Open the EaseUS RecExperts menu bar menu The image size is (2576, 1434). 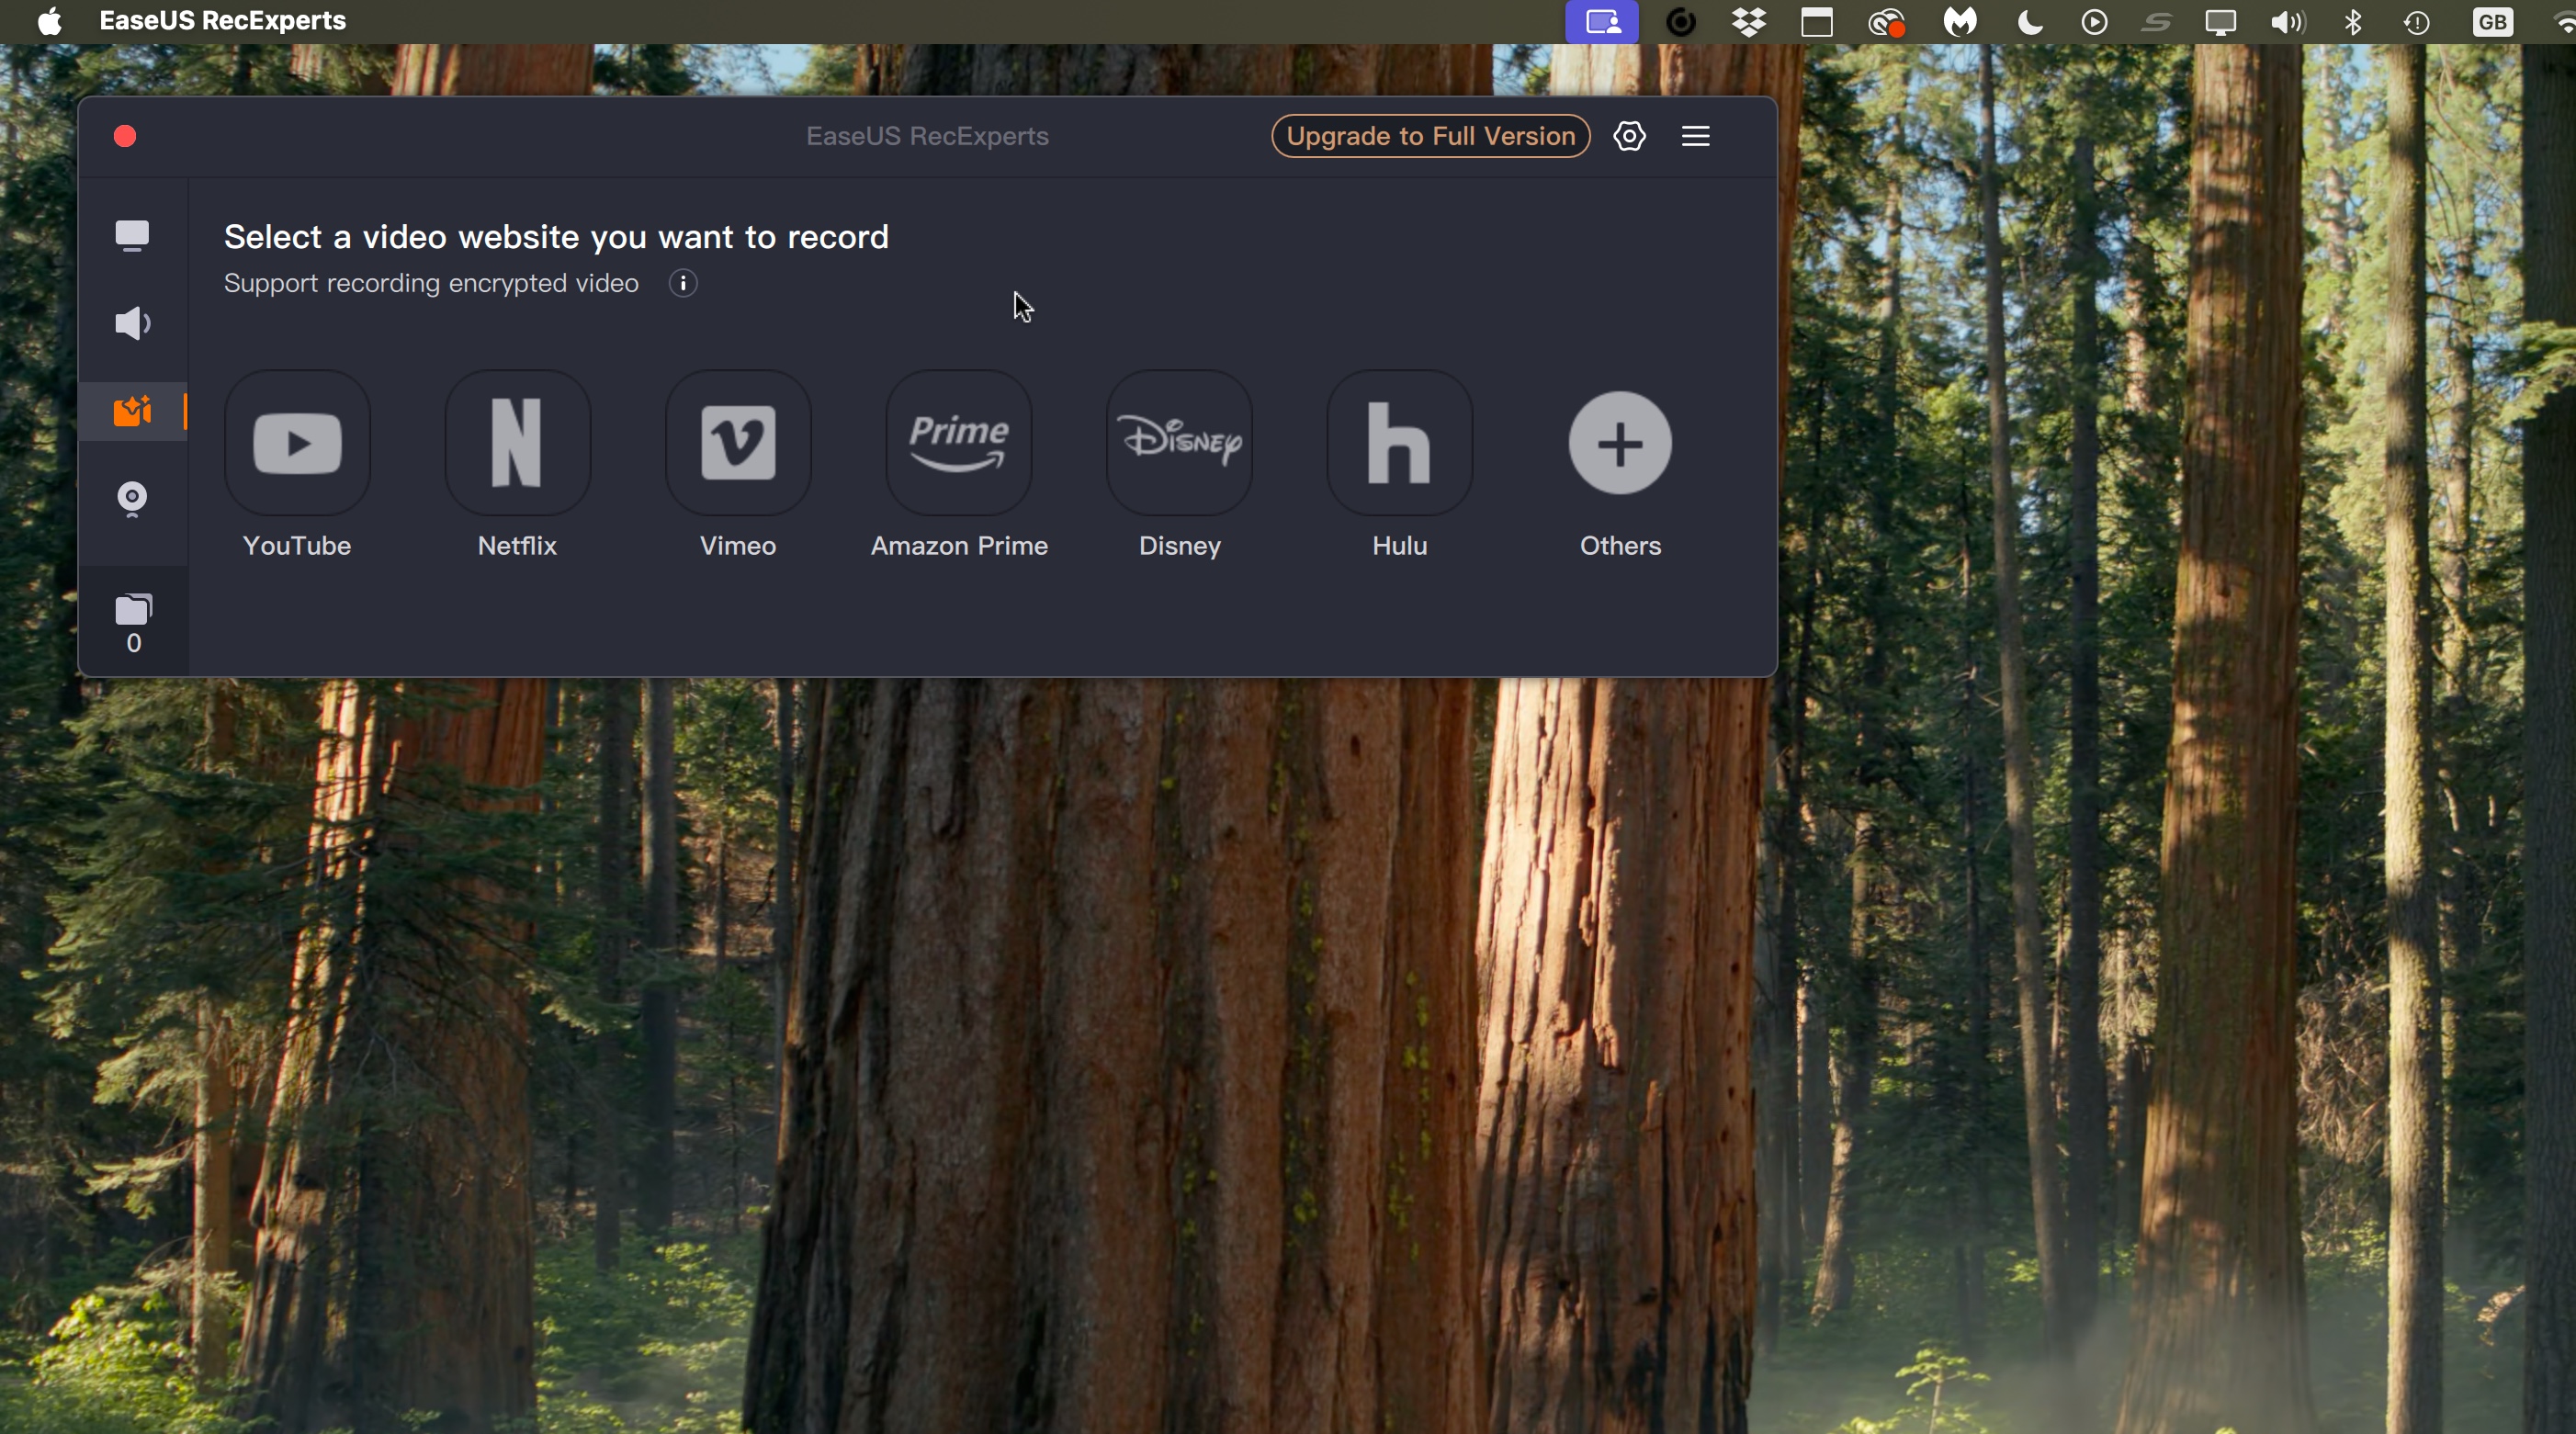click(223, 21)
